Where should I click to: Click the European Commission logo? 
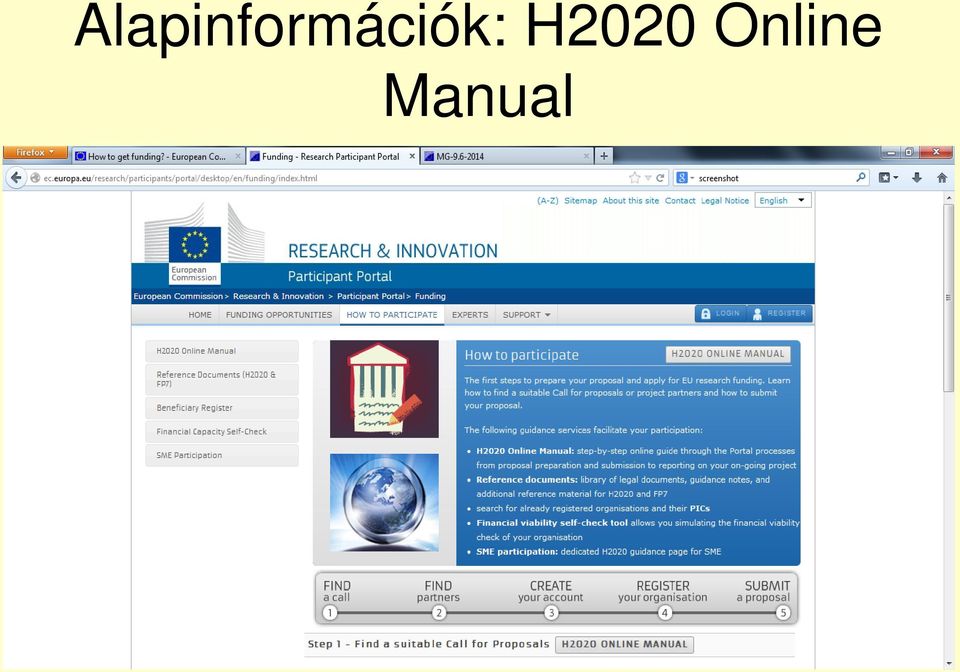195,255
